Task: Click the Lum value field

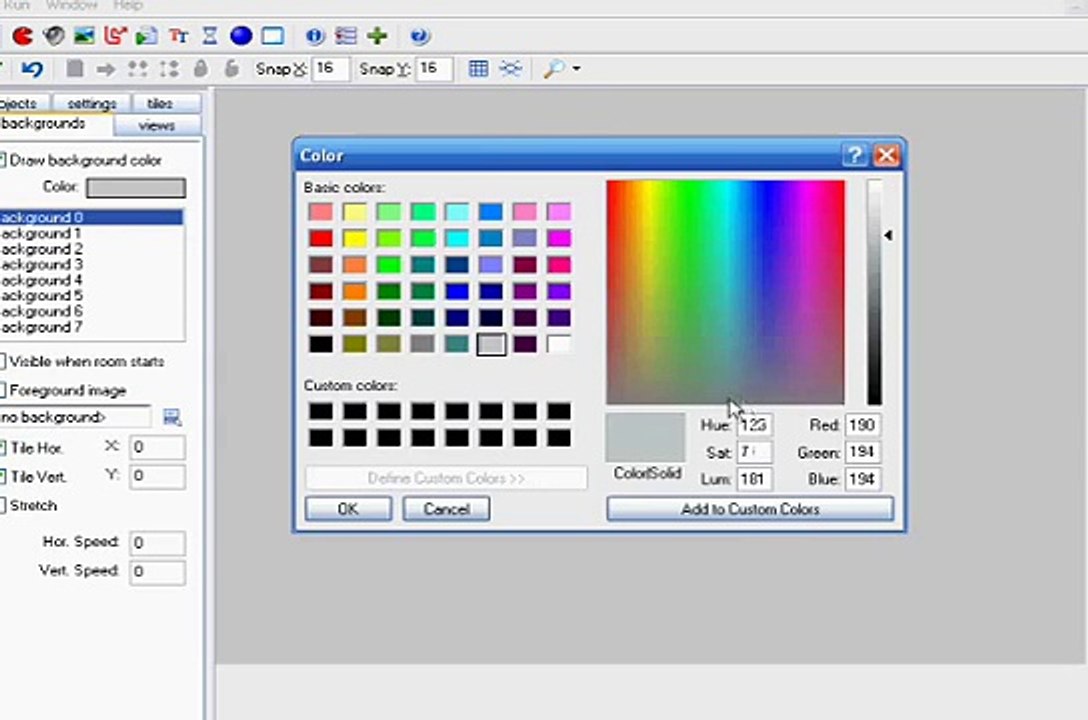Action: 754,479
